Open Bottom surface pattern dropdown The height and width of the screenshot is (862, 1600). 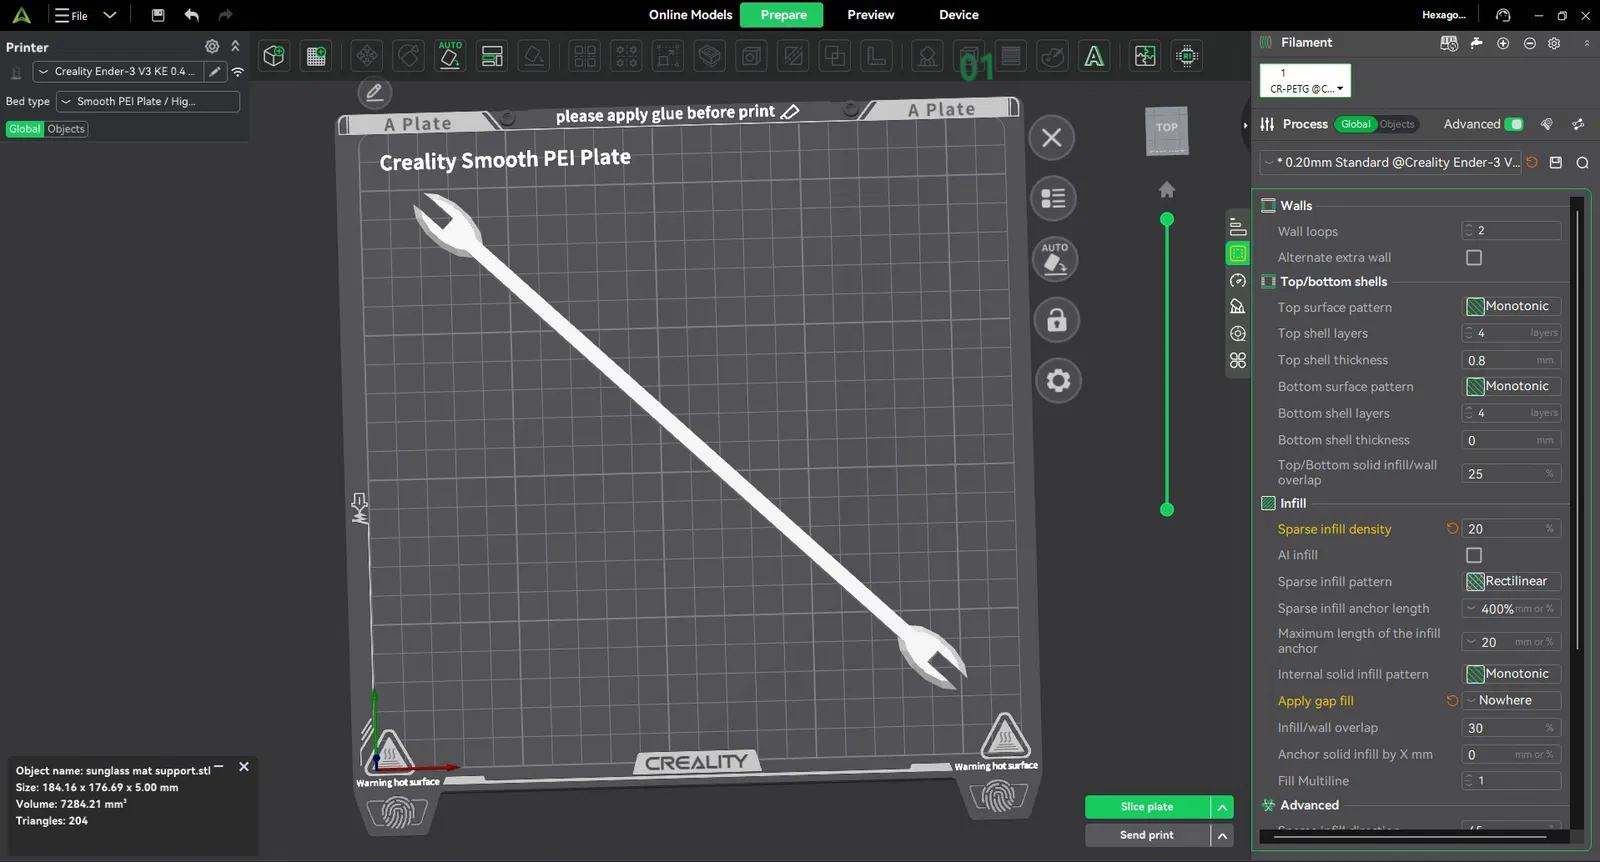pos(1512,386)
